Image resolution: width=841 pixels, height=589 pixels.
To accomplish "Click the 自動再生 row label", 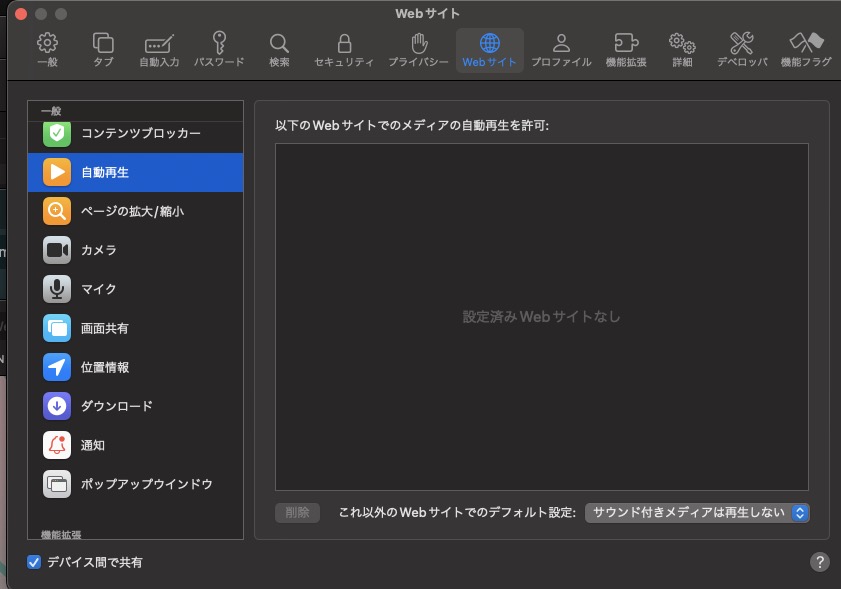I will pyautogui.click(x=105, y=172).
